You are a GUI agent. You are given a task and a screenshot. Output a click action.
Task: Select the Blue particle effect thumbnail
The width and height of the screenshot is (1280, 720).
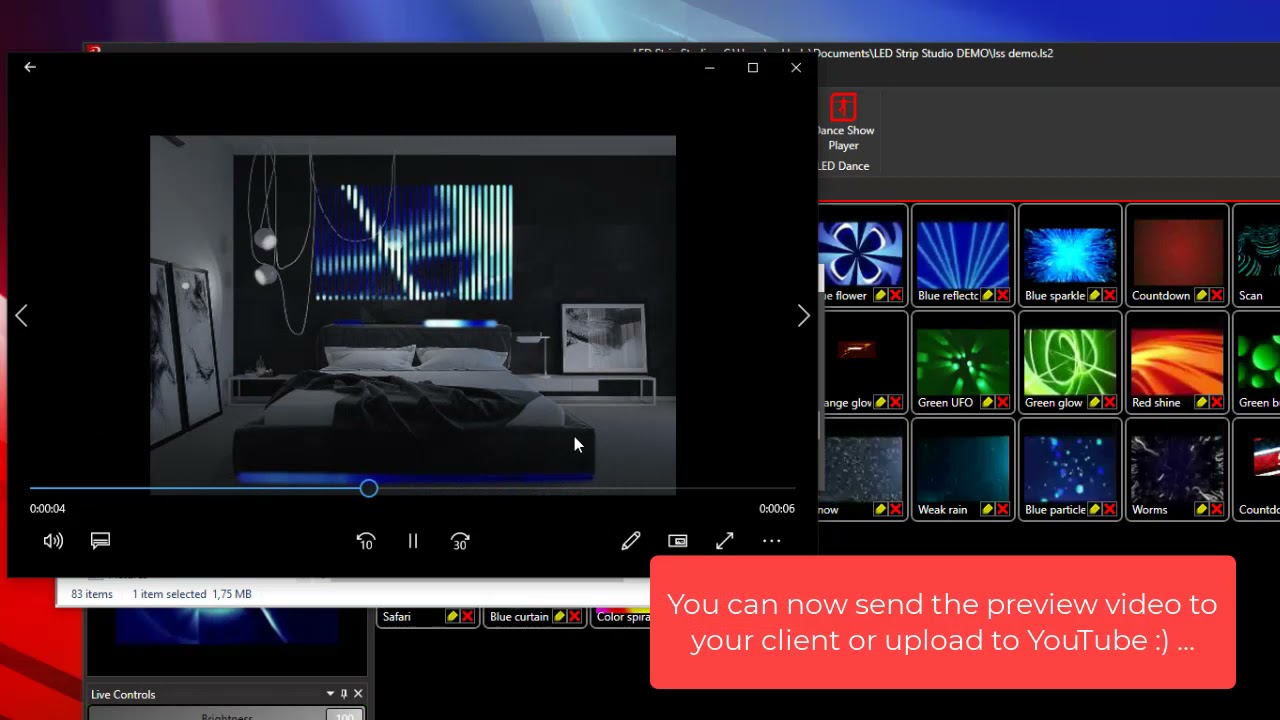tap(1070, 468)
